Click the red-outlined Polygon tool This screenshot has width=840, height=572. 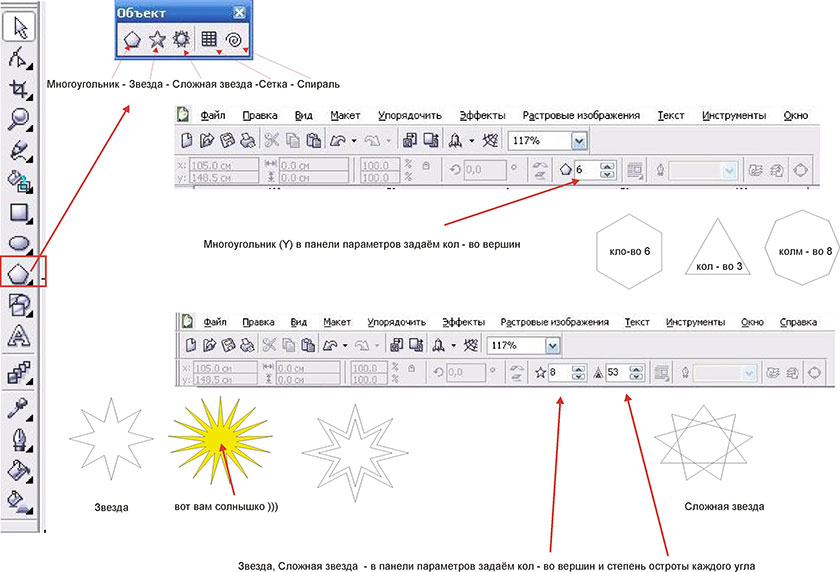tap(20, 272)
